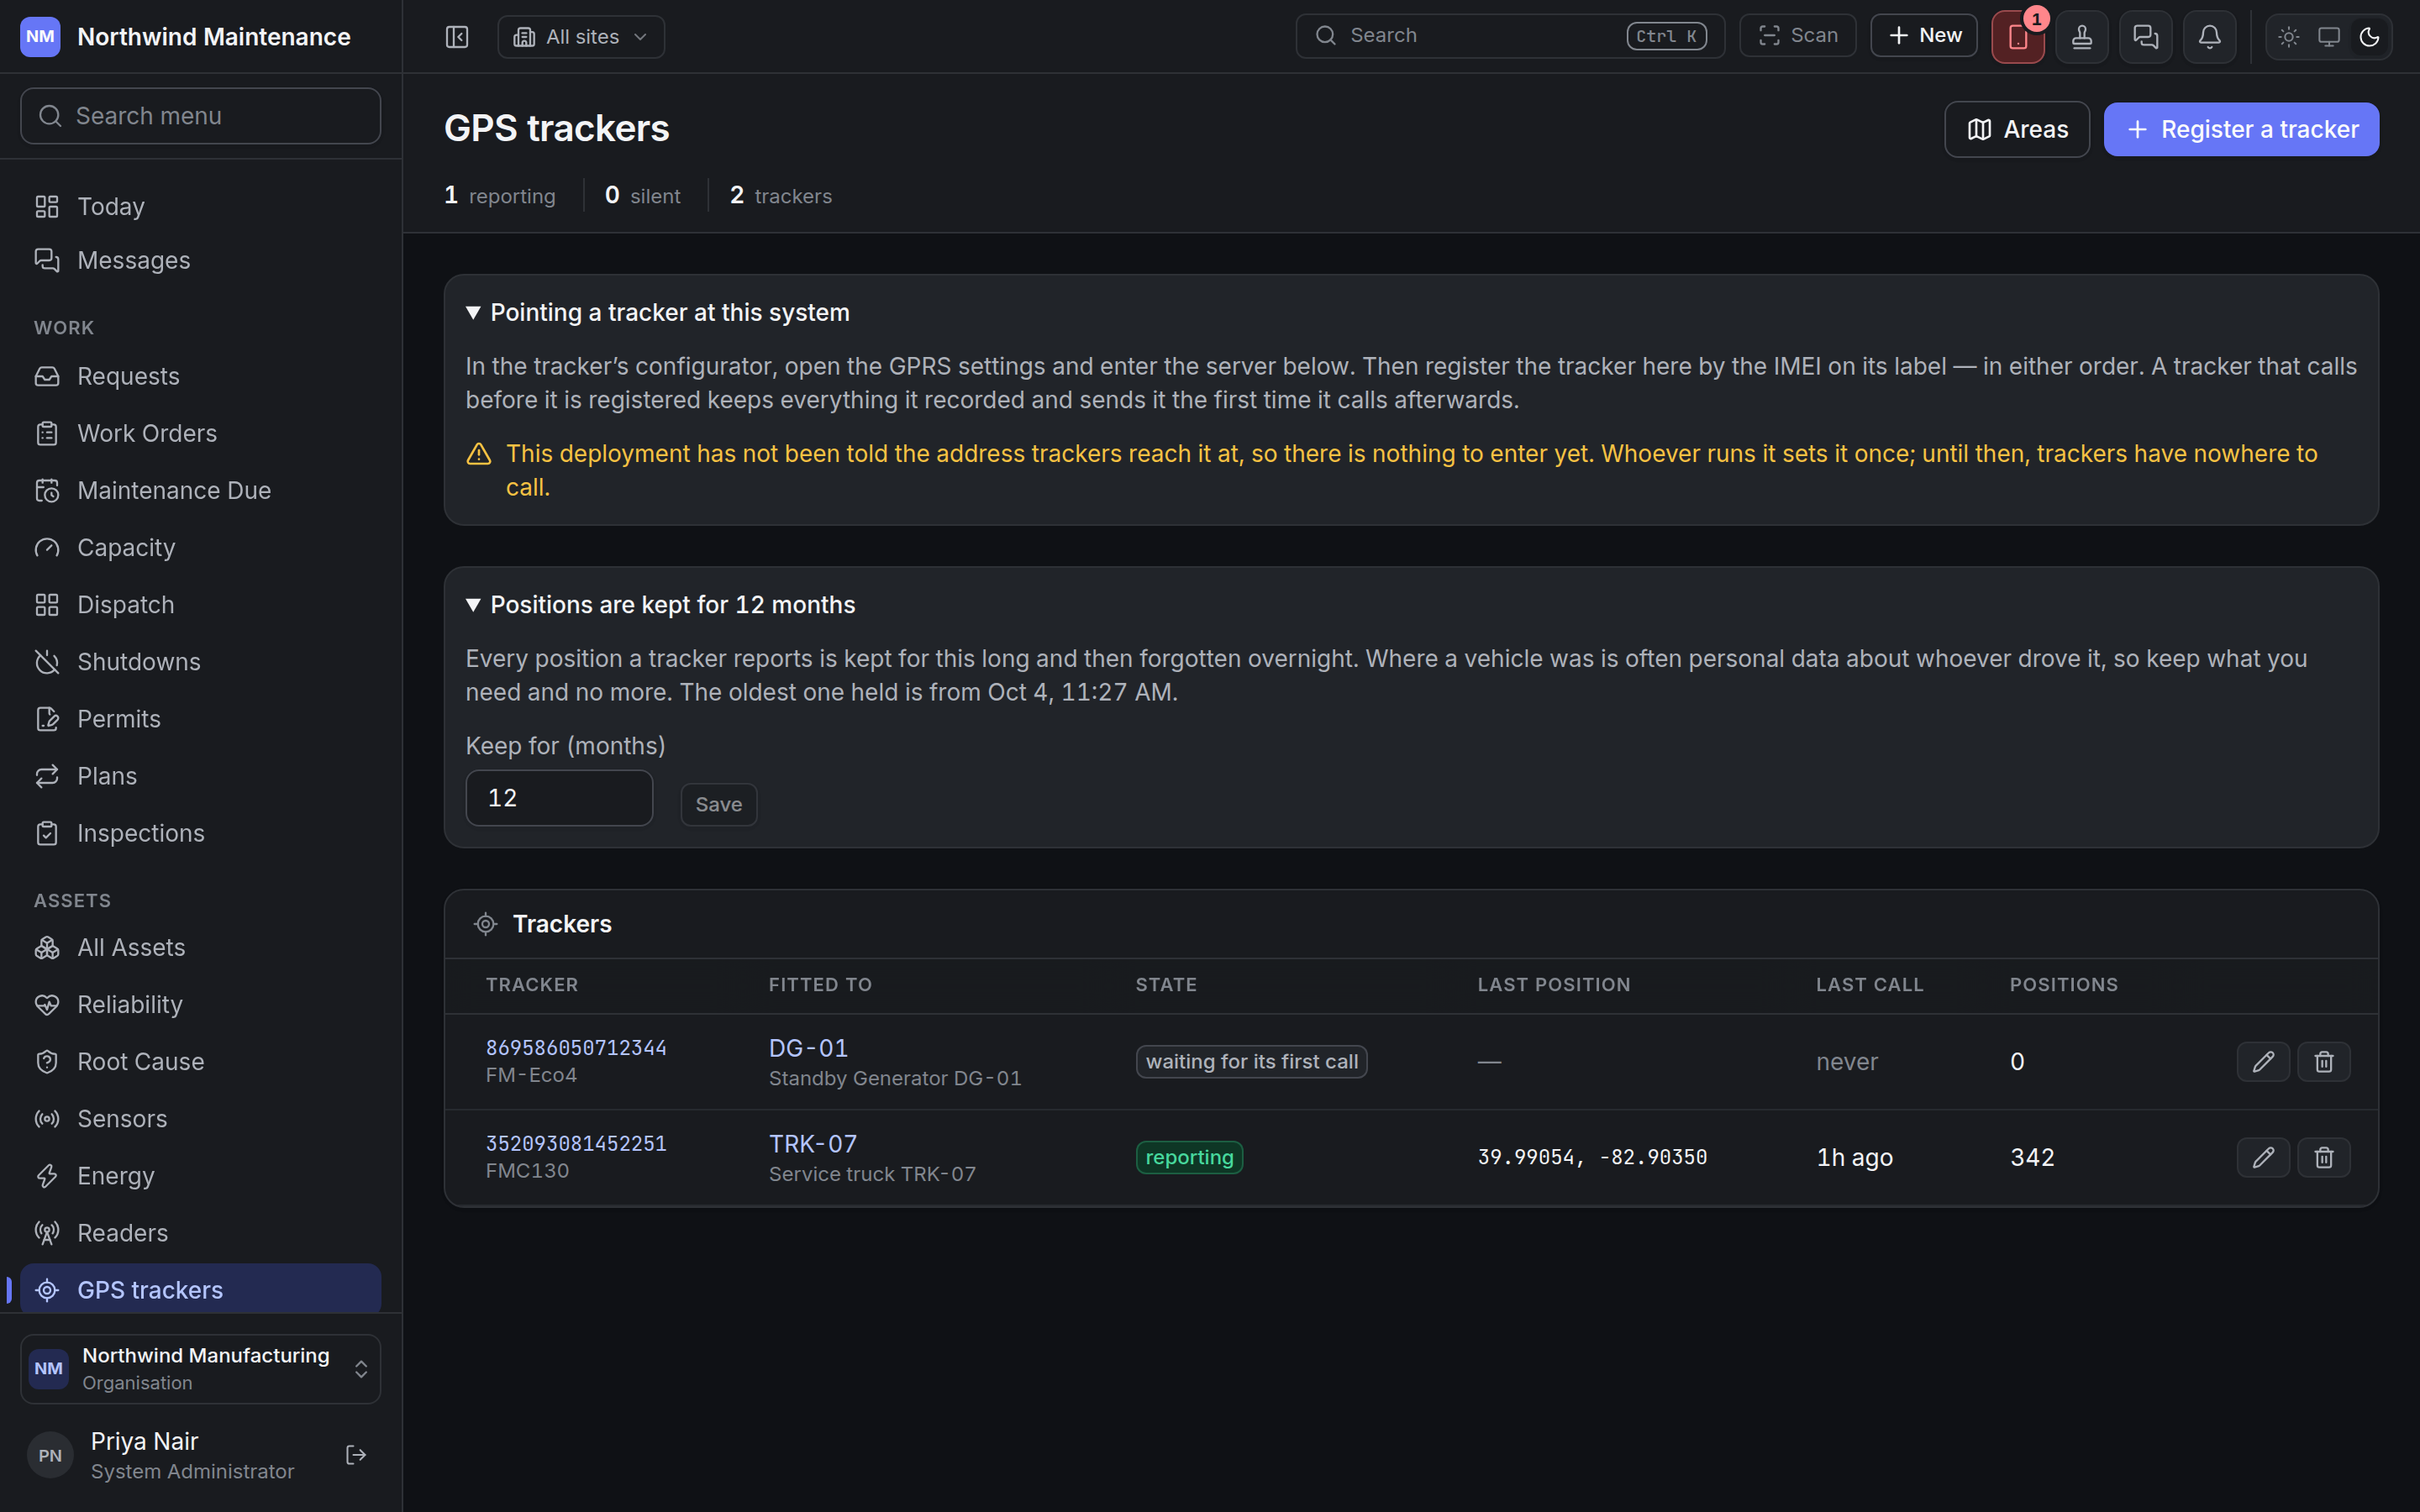This screenshot has height=1512, width=2420.
Task: Open the Northwind Manufacturing organisation switcher
Action: 200,1368
